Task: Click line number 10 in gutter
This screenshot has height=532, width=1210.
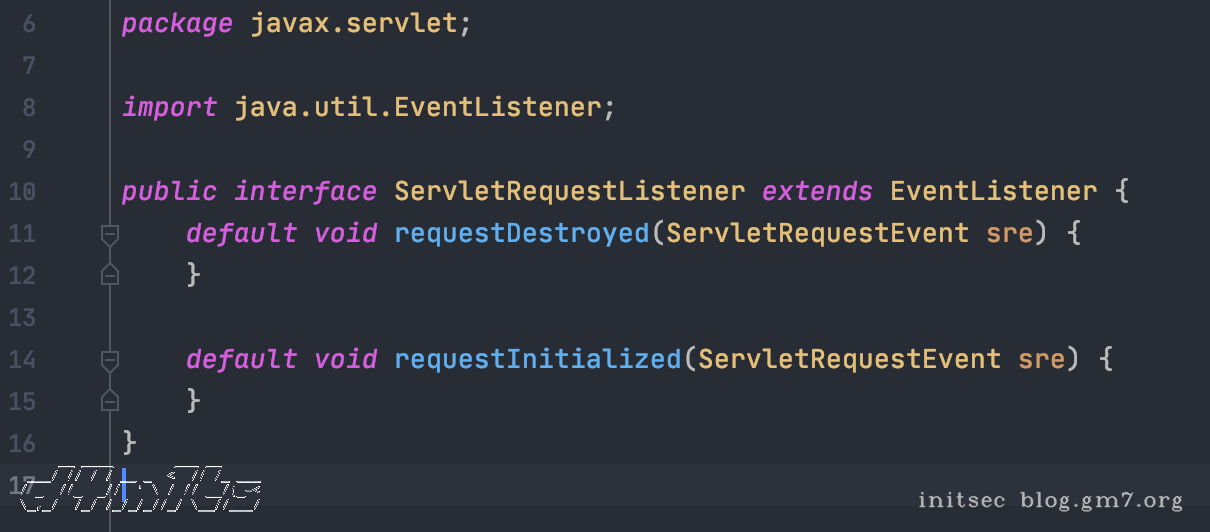Action: pyautogui.click(x=22, y=191)
